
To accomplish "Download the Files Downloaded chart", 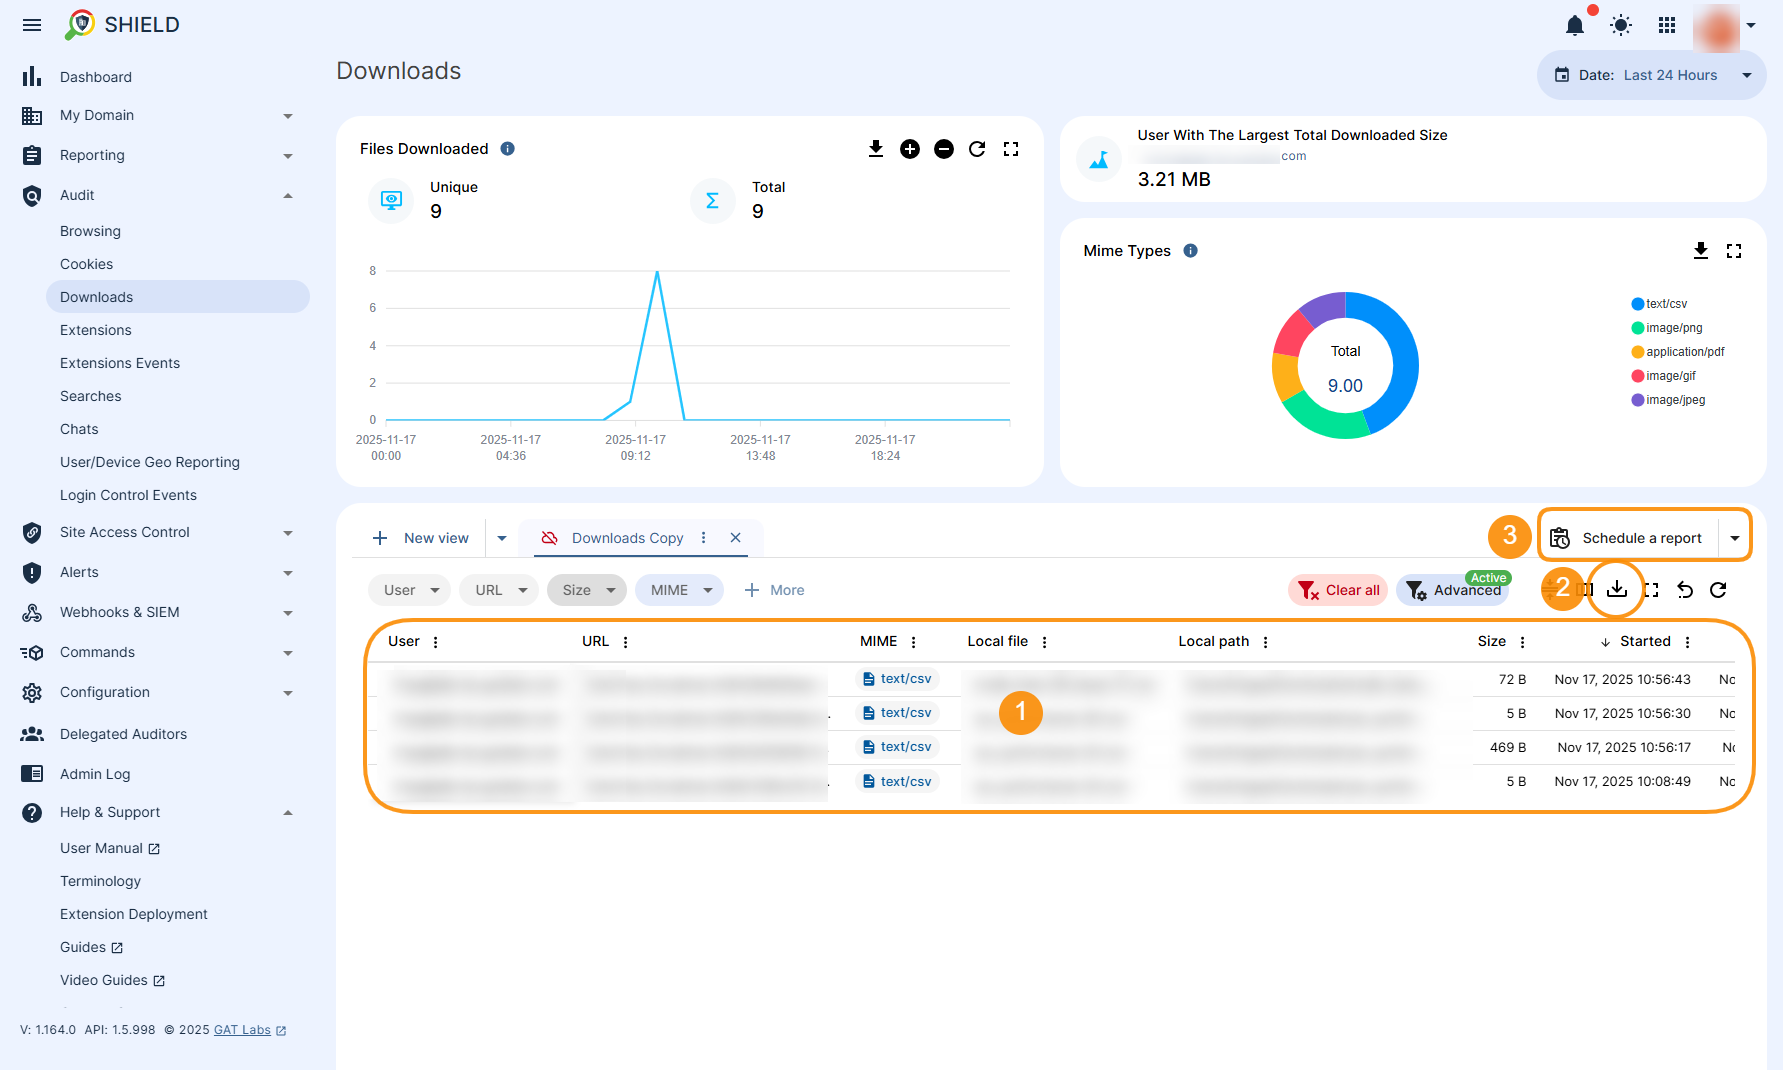I will point(876,148).
